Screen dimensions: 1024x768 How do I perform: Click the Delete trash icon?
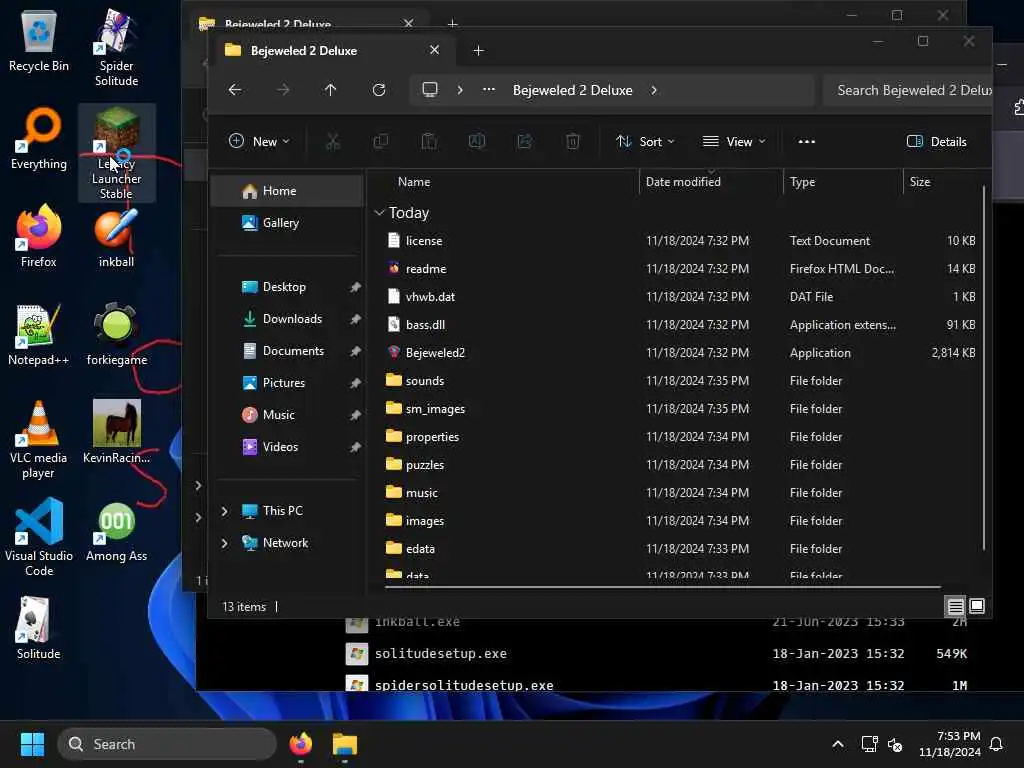(573, 141)
